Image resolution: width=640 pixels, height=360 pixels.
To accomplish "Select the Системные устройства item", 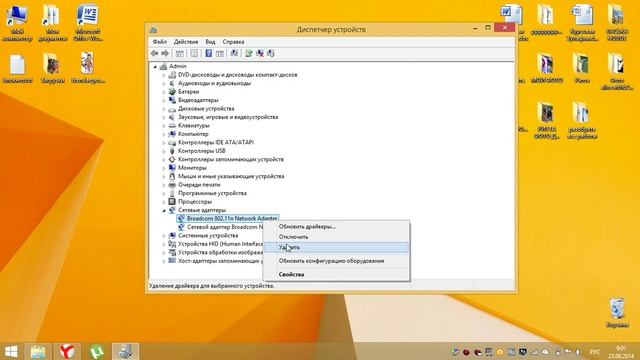I will pos(208,236).
